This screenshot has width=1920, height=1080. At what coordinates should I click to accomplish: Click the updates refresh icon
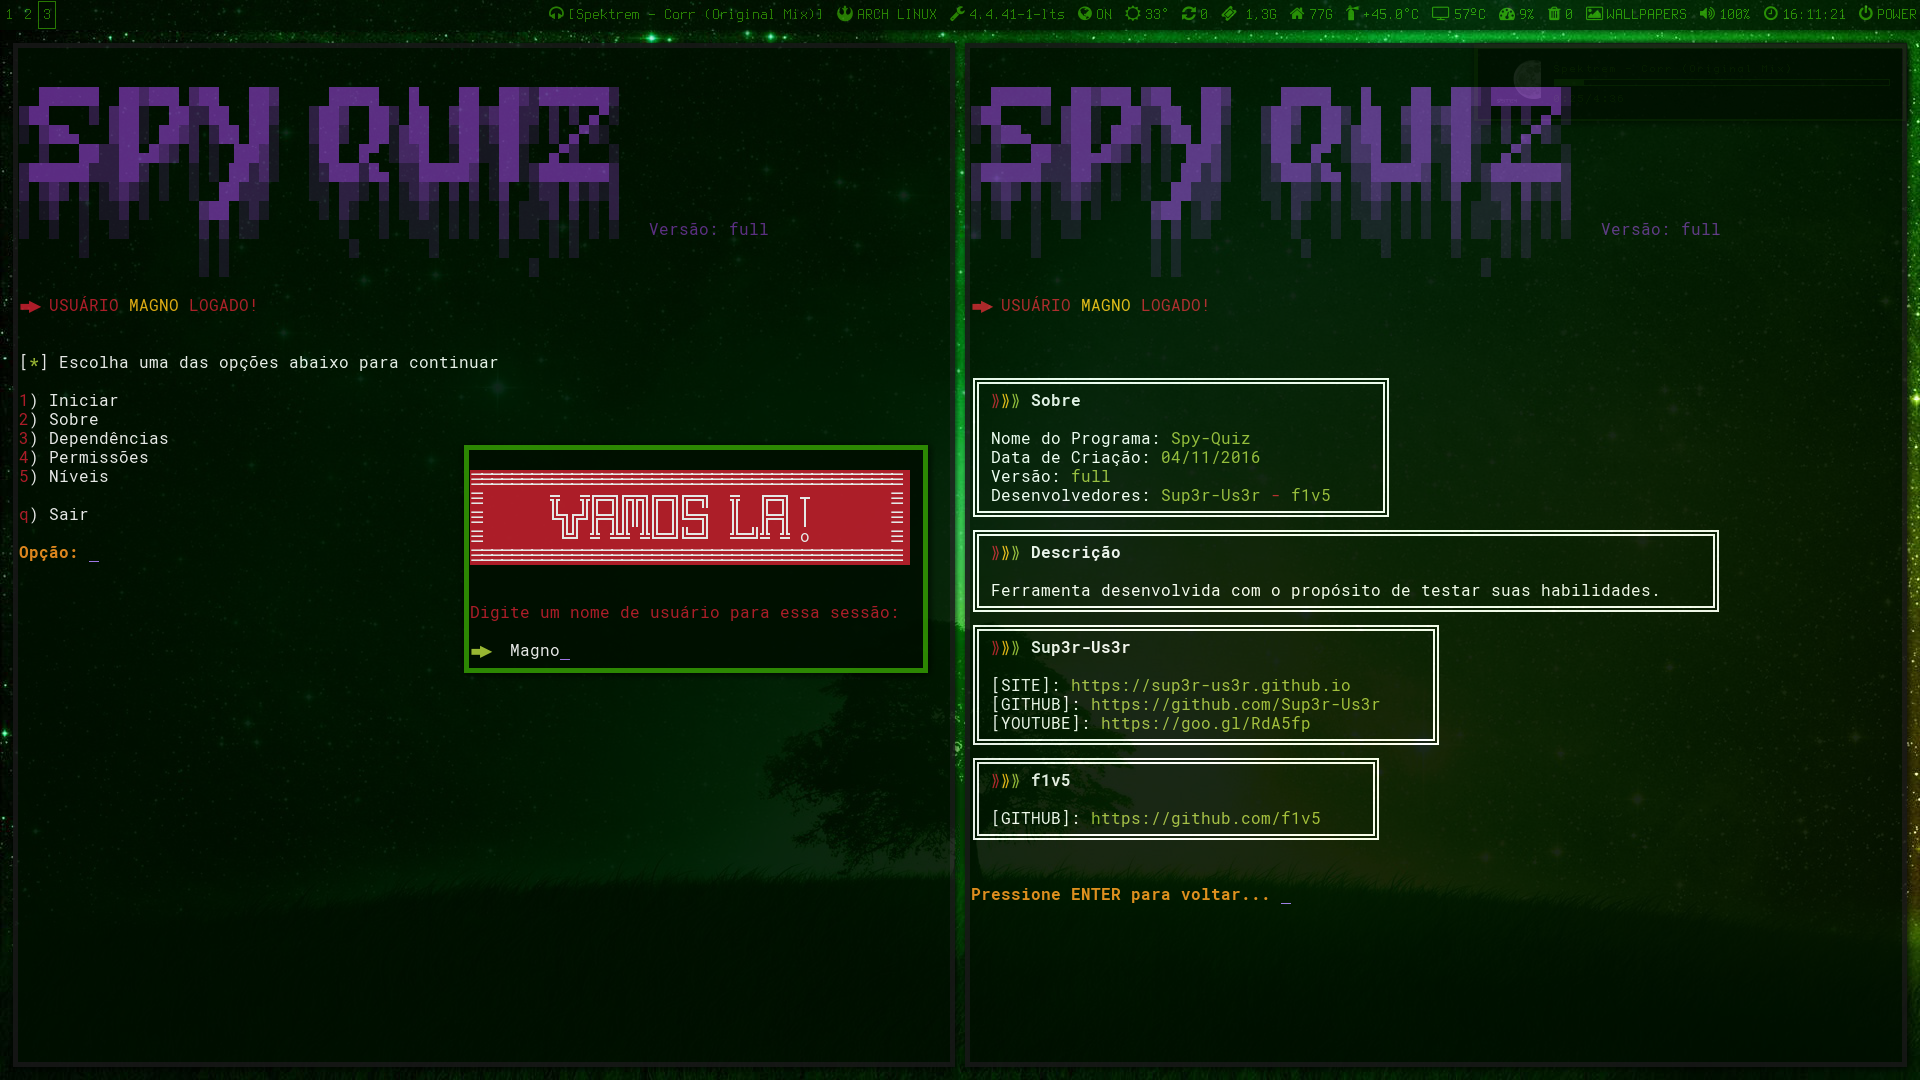(1188, 14)
